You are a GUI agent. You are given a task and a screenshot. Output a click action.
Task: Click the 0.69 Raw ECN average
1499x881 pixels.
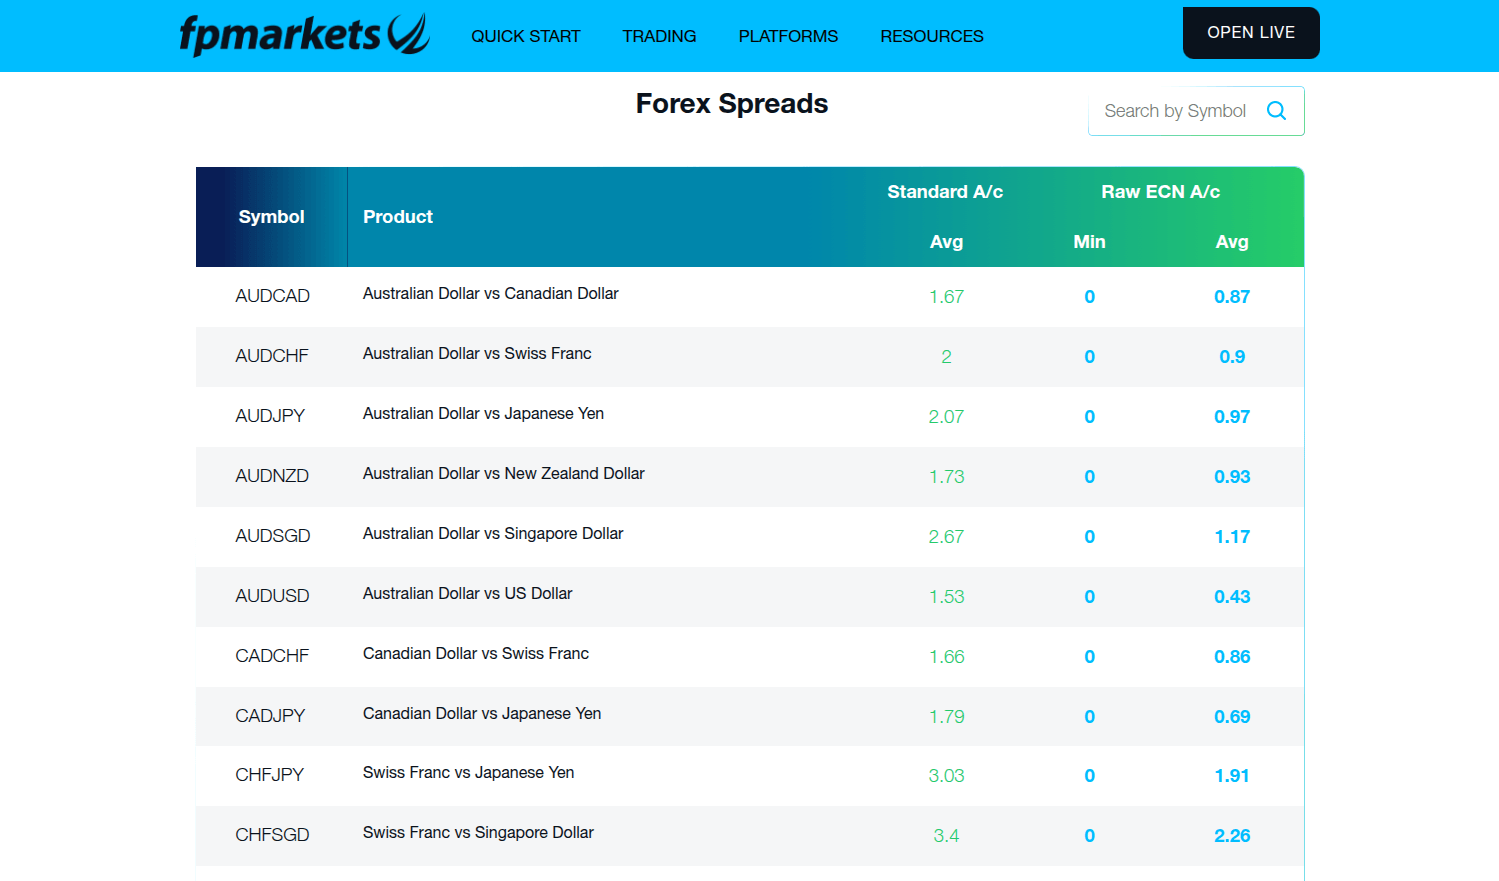pos(1232,717)
